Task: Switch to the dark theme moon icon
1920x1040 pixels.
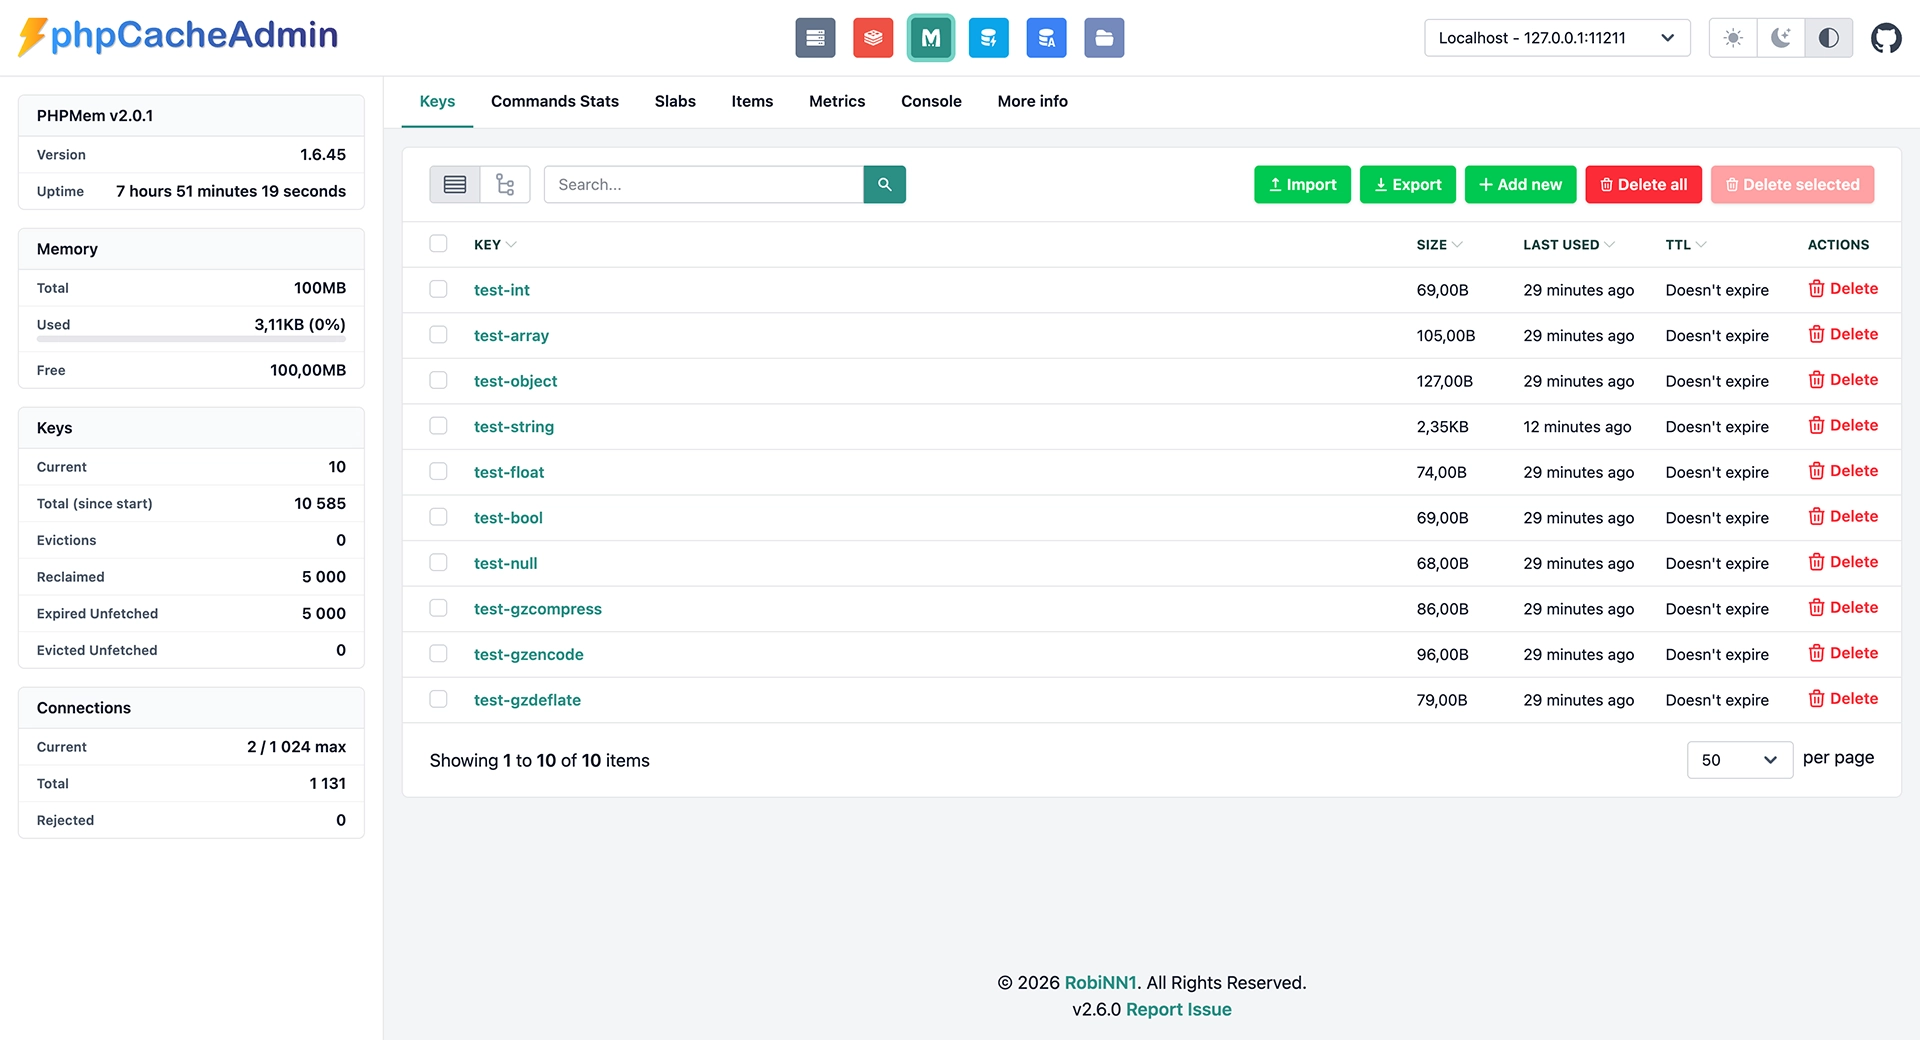Action: click(x=1781, y=38)
